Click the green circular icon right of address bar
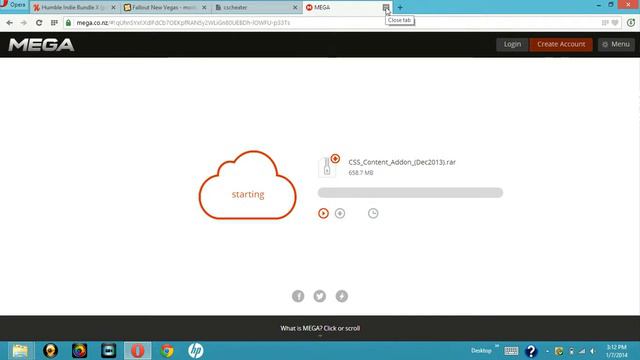Image resolution: width=640 pixels, height=360 pixels. pos(631,23)
